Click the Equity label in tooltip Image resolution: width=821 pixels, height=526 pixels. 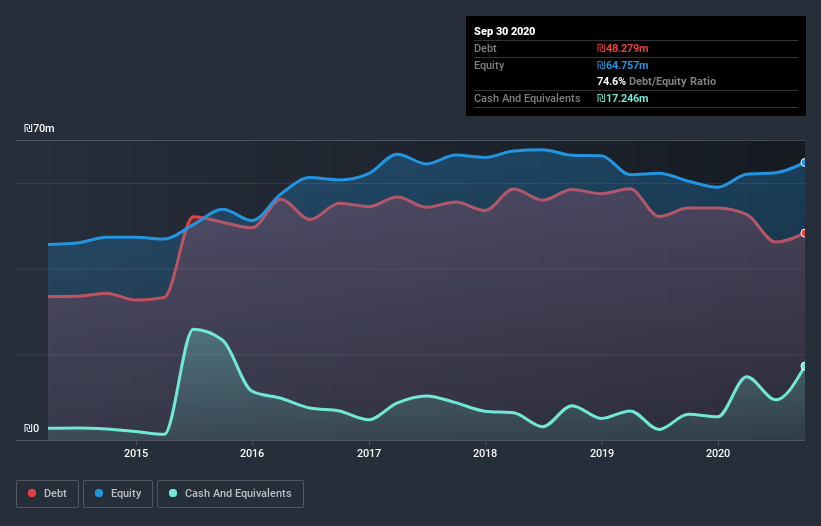point(489,65)
